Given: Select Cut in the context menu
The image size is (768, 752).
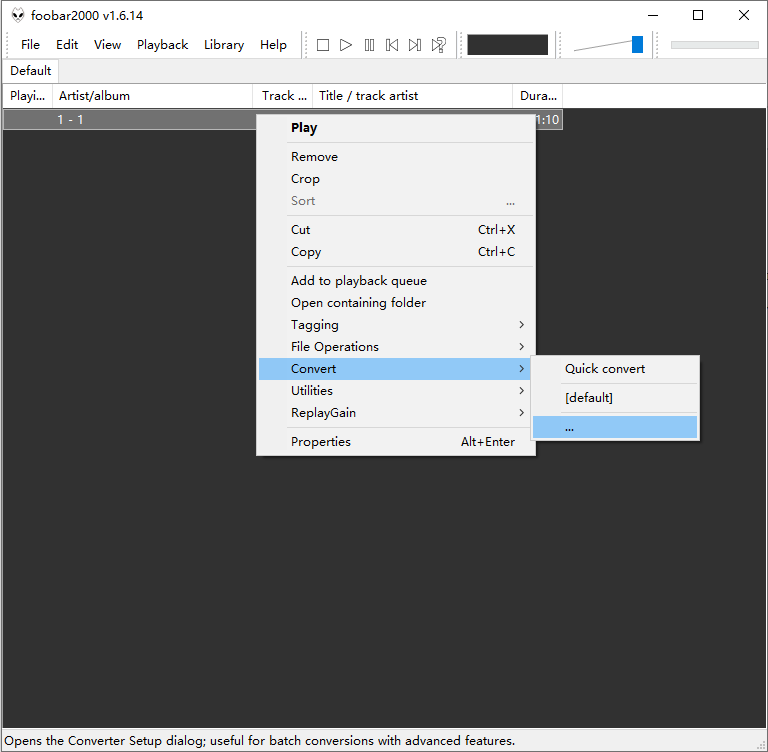Looking at the screenshot, I should pos(396,230).
